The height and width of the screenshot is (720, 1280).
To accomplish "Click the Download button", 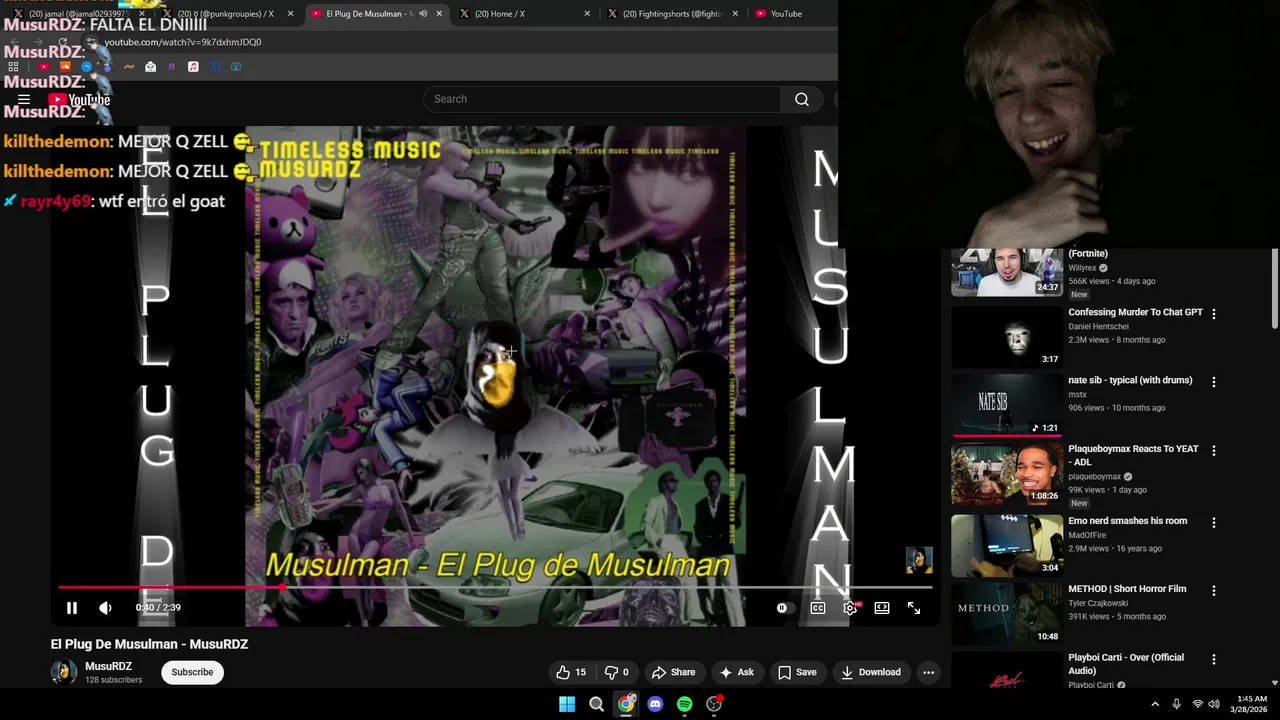I will pyautogui.click(x=871, y=672).
